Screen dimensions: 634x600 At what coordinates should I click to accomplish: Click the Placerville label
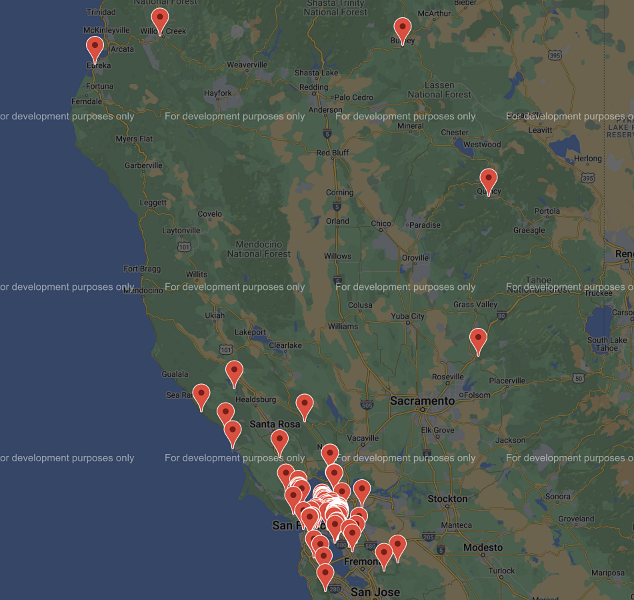(507, 381)
